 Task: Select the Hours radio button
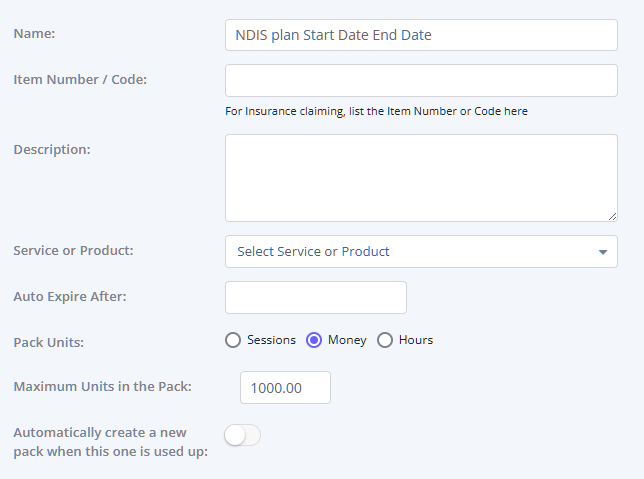[x=385, y=340]
